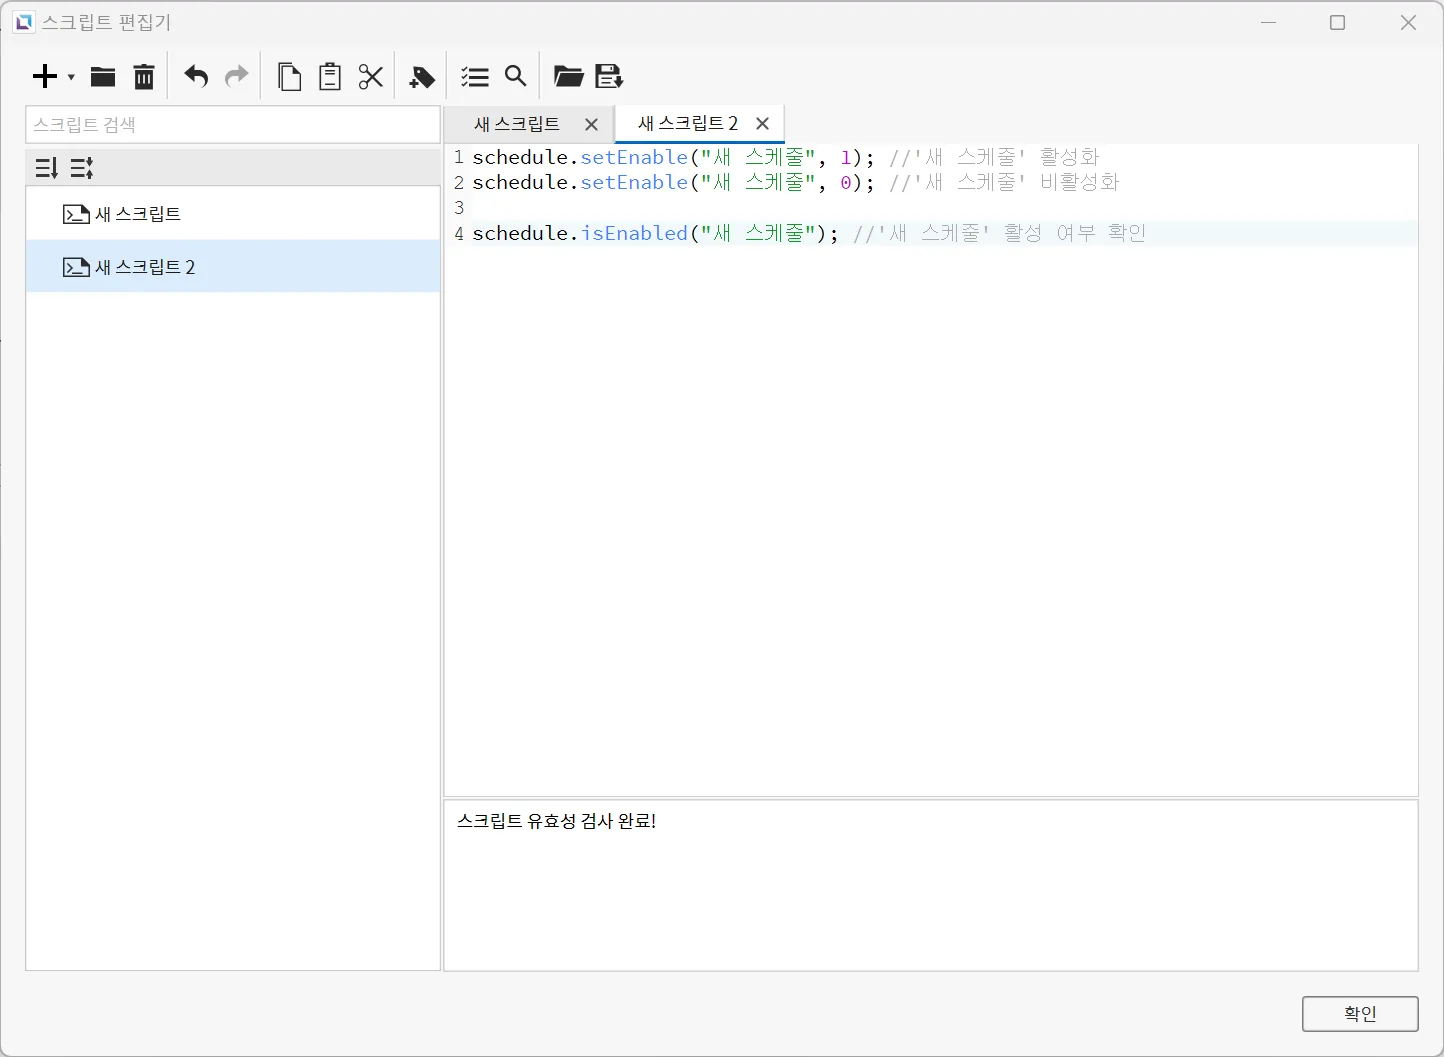Click the save-export disk icon

pos(609,76)
